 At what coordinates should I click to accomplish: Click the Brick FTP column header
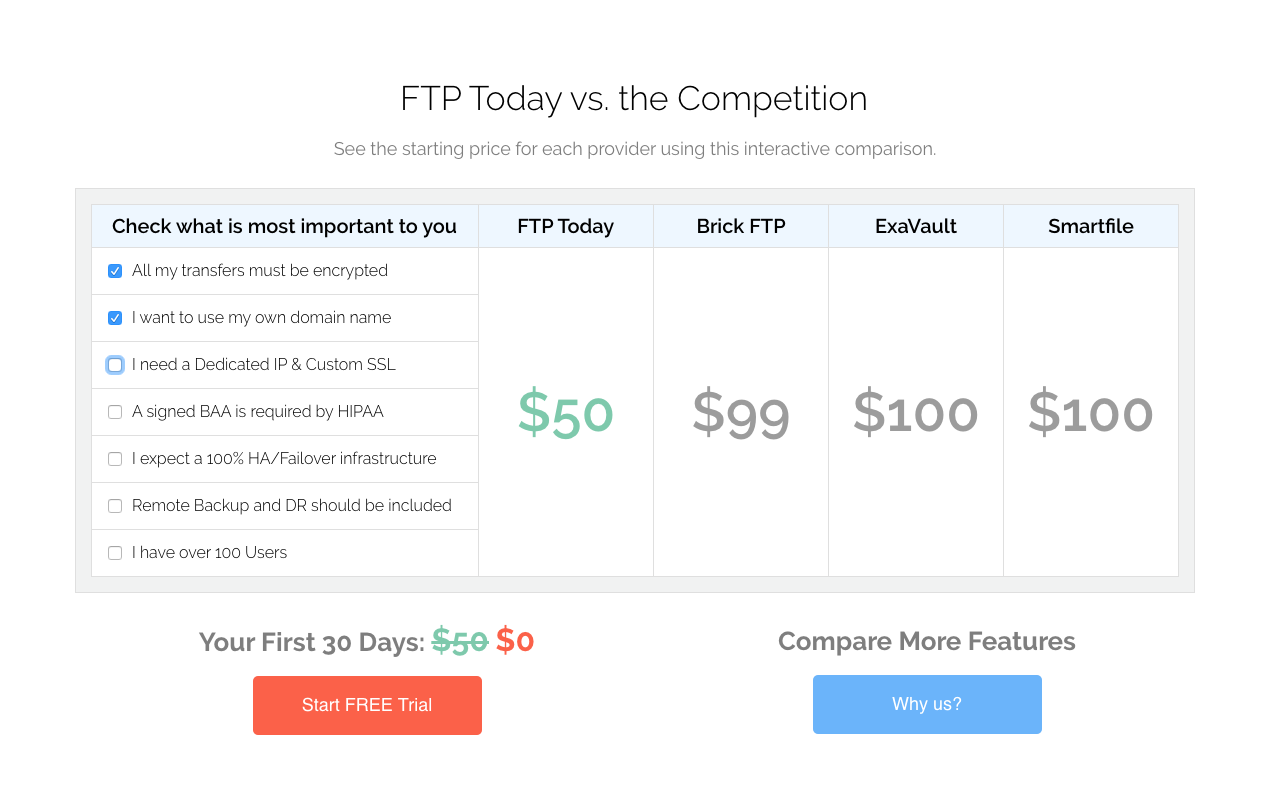pos(741,226)
